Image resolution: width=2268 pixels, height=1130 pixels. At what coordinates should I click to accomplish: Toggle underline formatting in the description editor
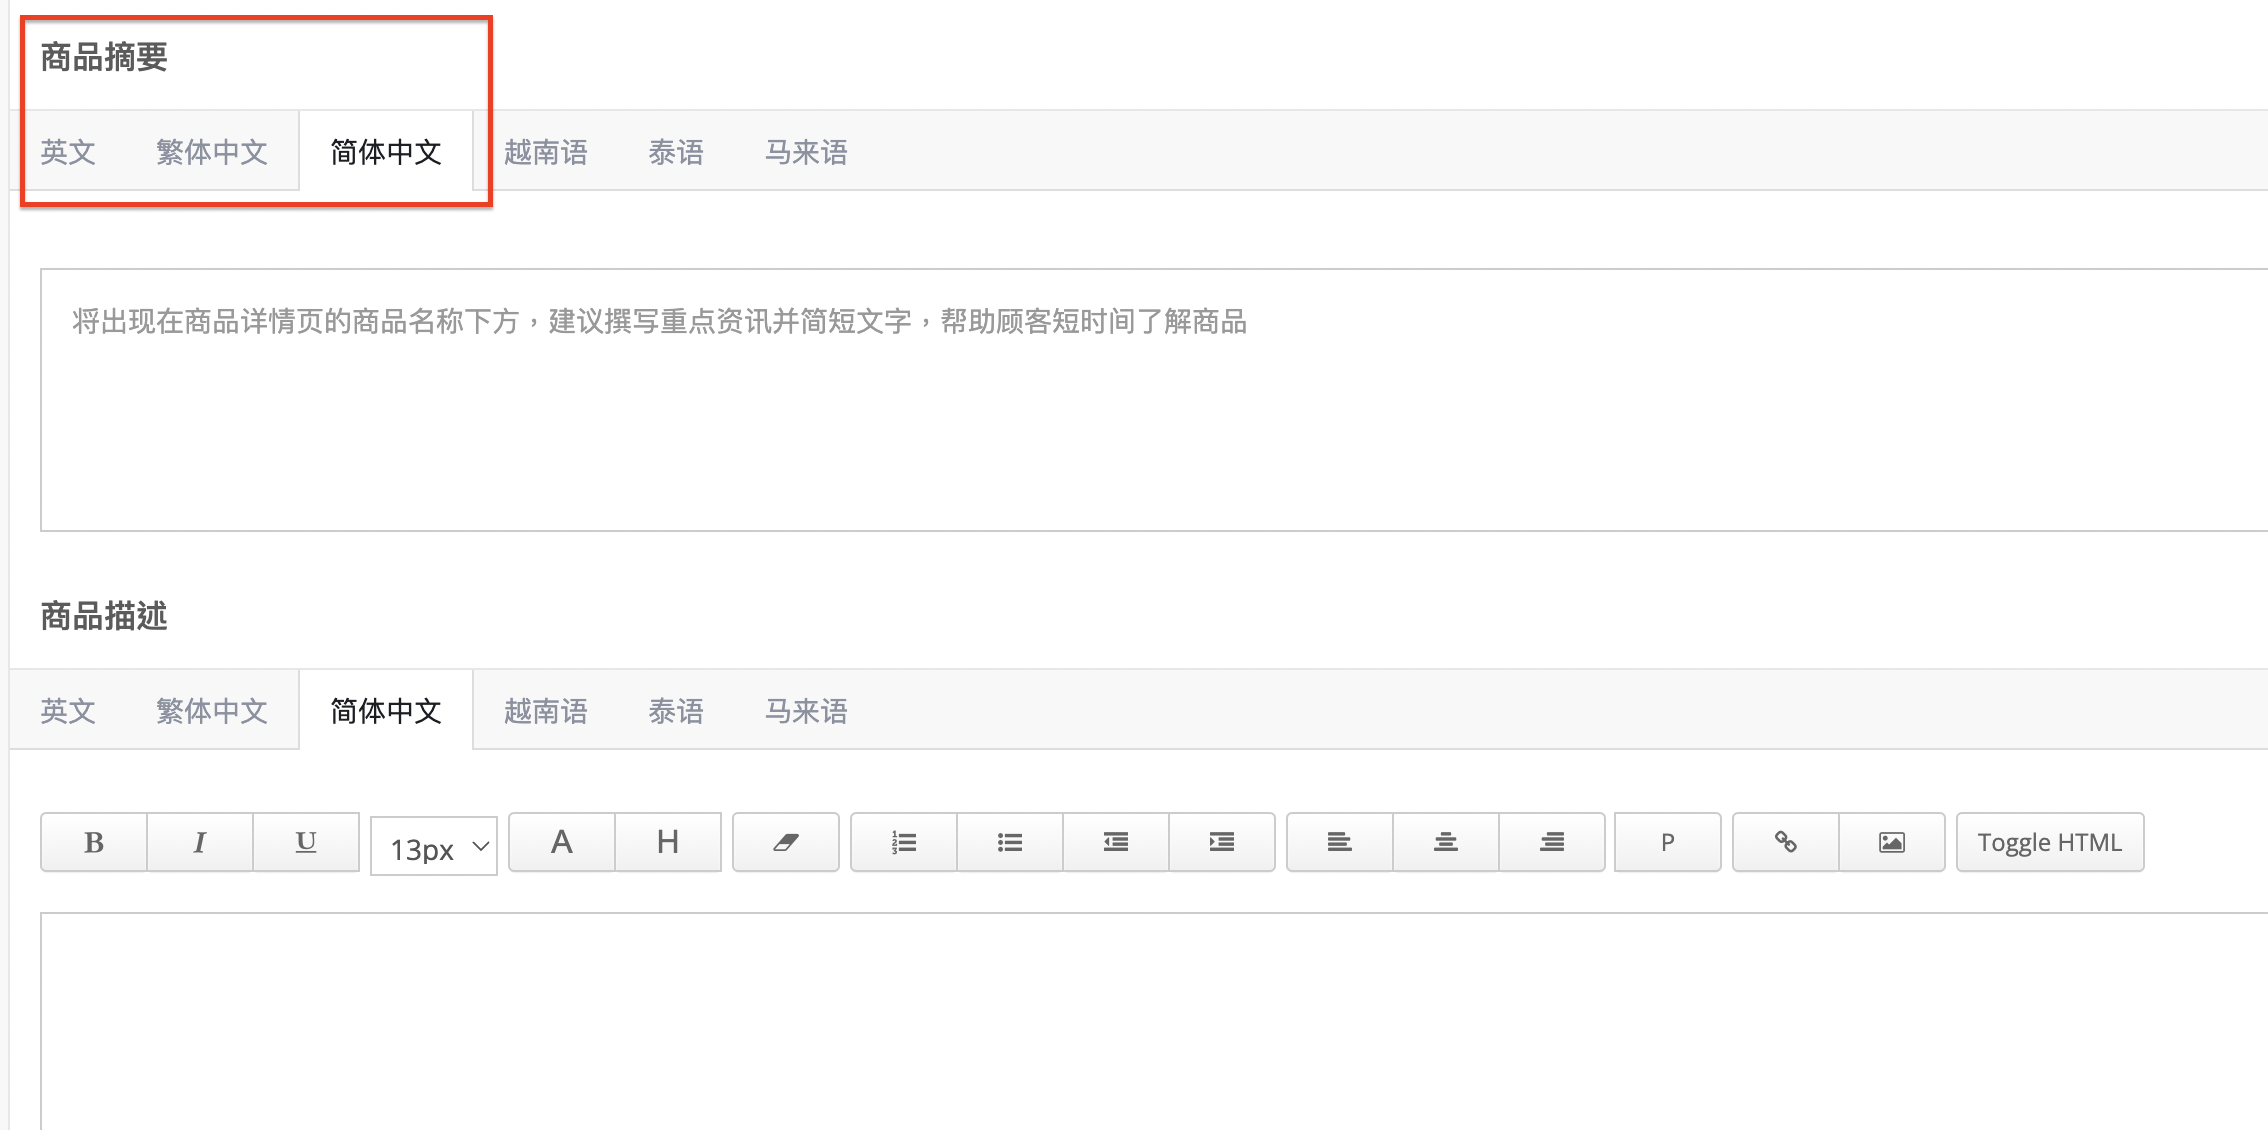click(x=306, y=842)
